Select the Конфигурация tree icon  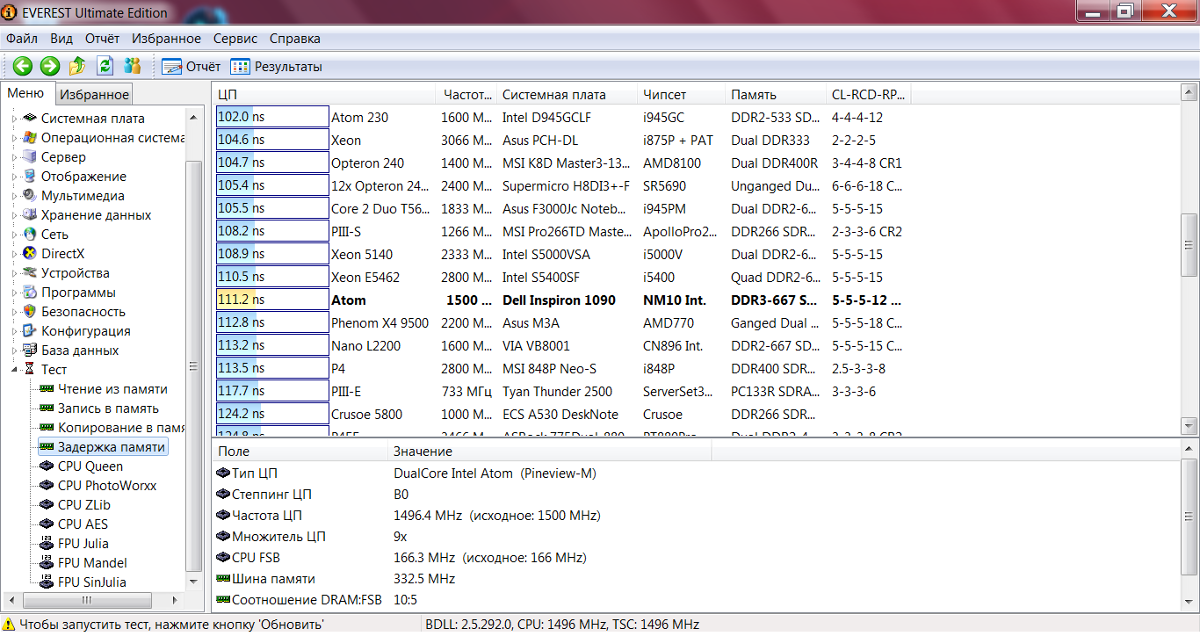[30, 331]
